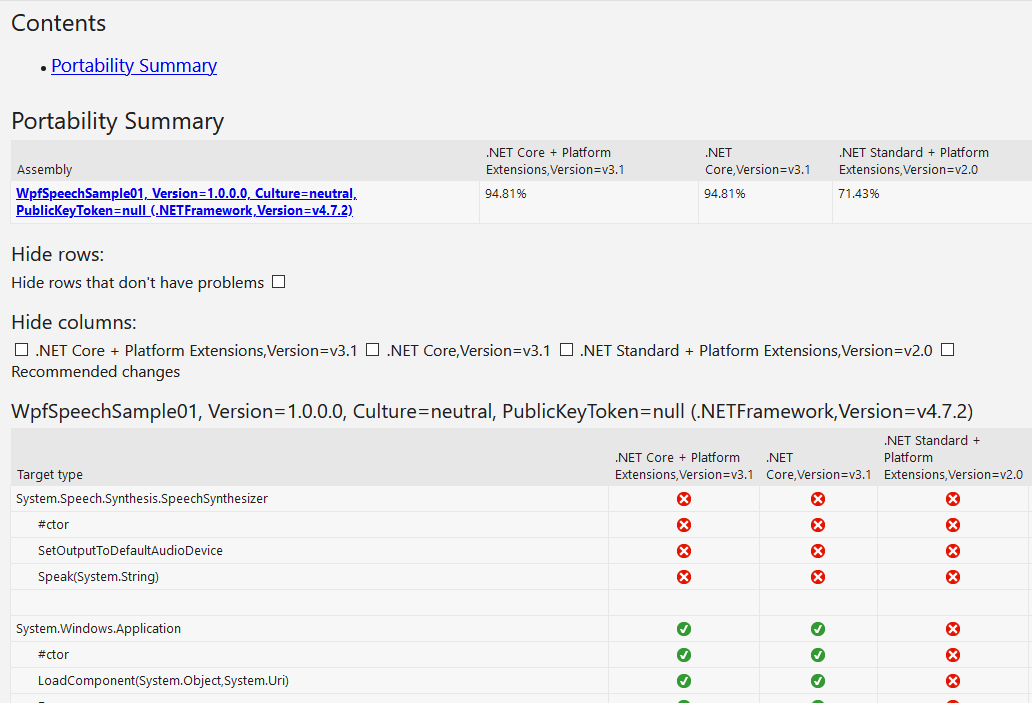Click the 71.43% portability score cell
Viewport: 1032px width, 703px height.
pos(858,194)
